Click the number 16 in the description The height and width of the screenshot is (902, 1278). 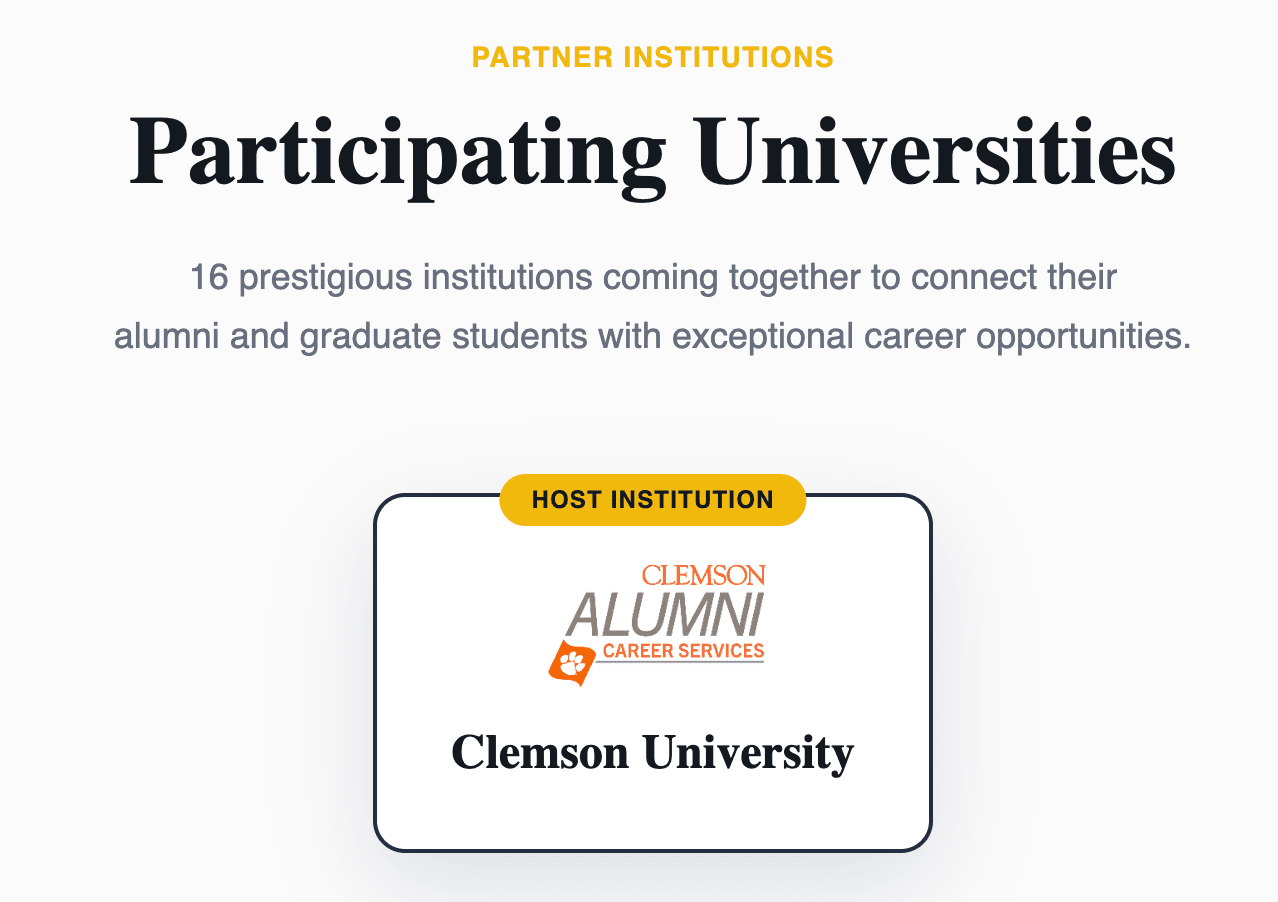tap(209, 277)
